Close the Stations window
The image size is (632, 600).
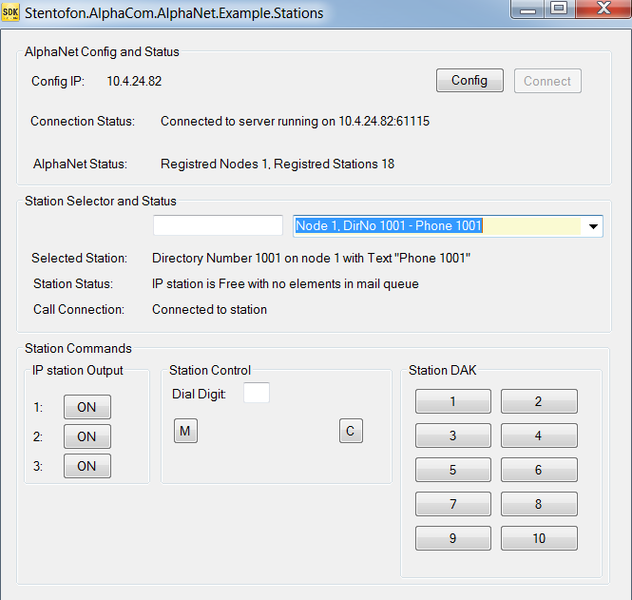tap(603, 9)
